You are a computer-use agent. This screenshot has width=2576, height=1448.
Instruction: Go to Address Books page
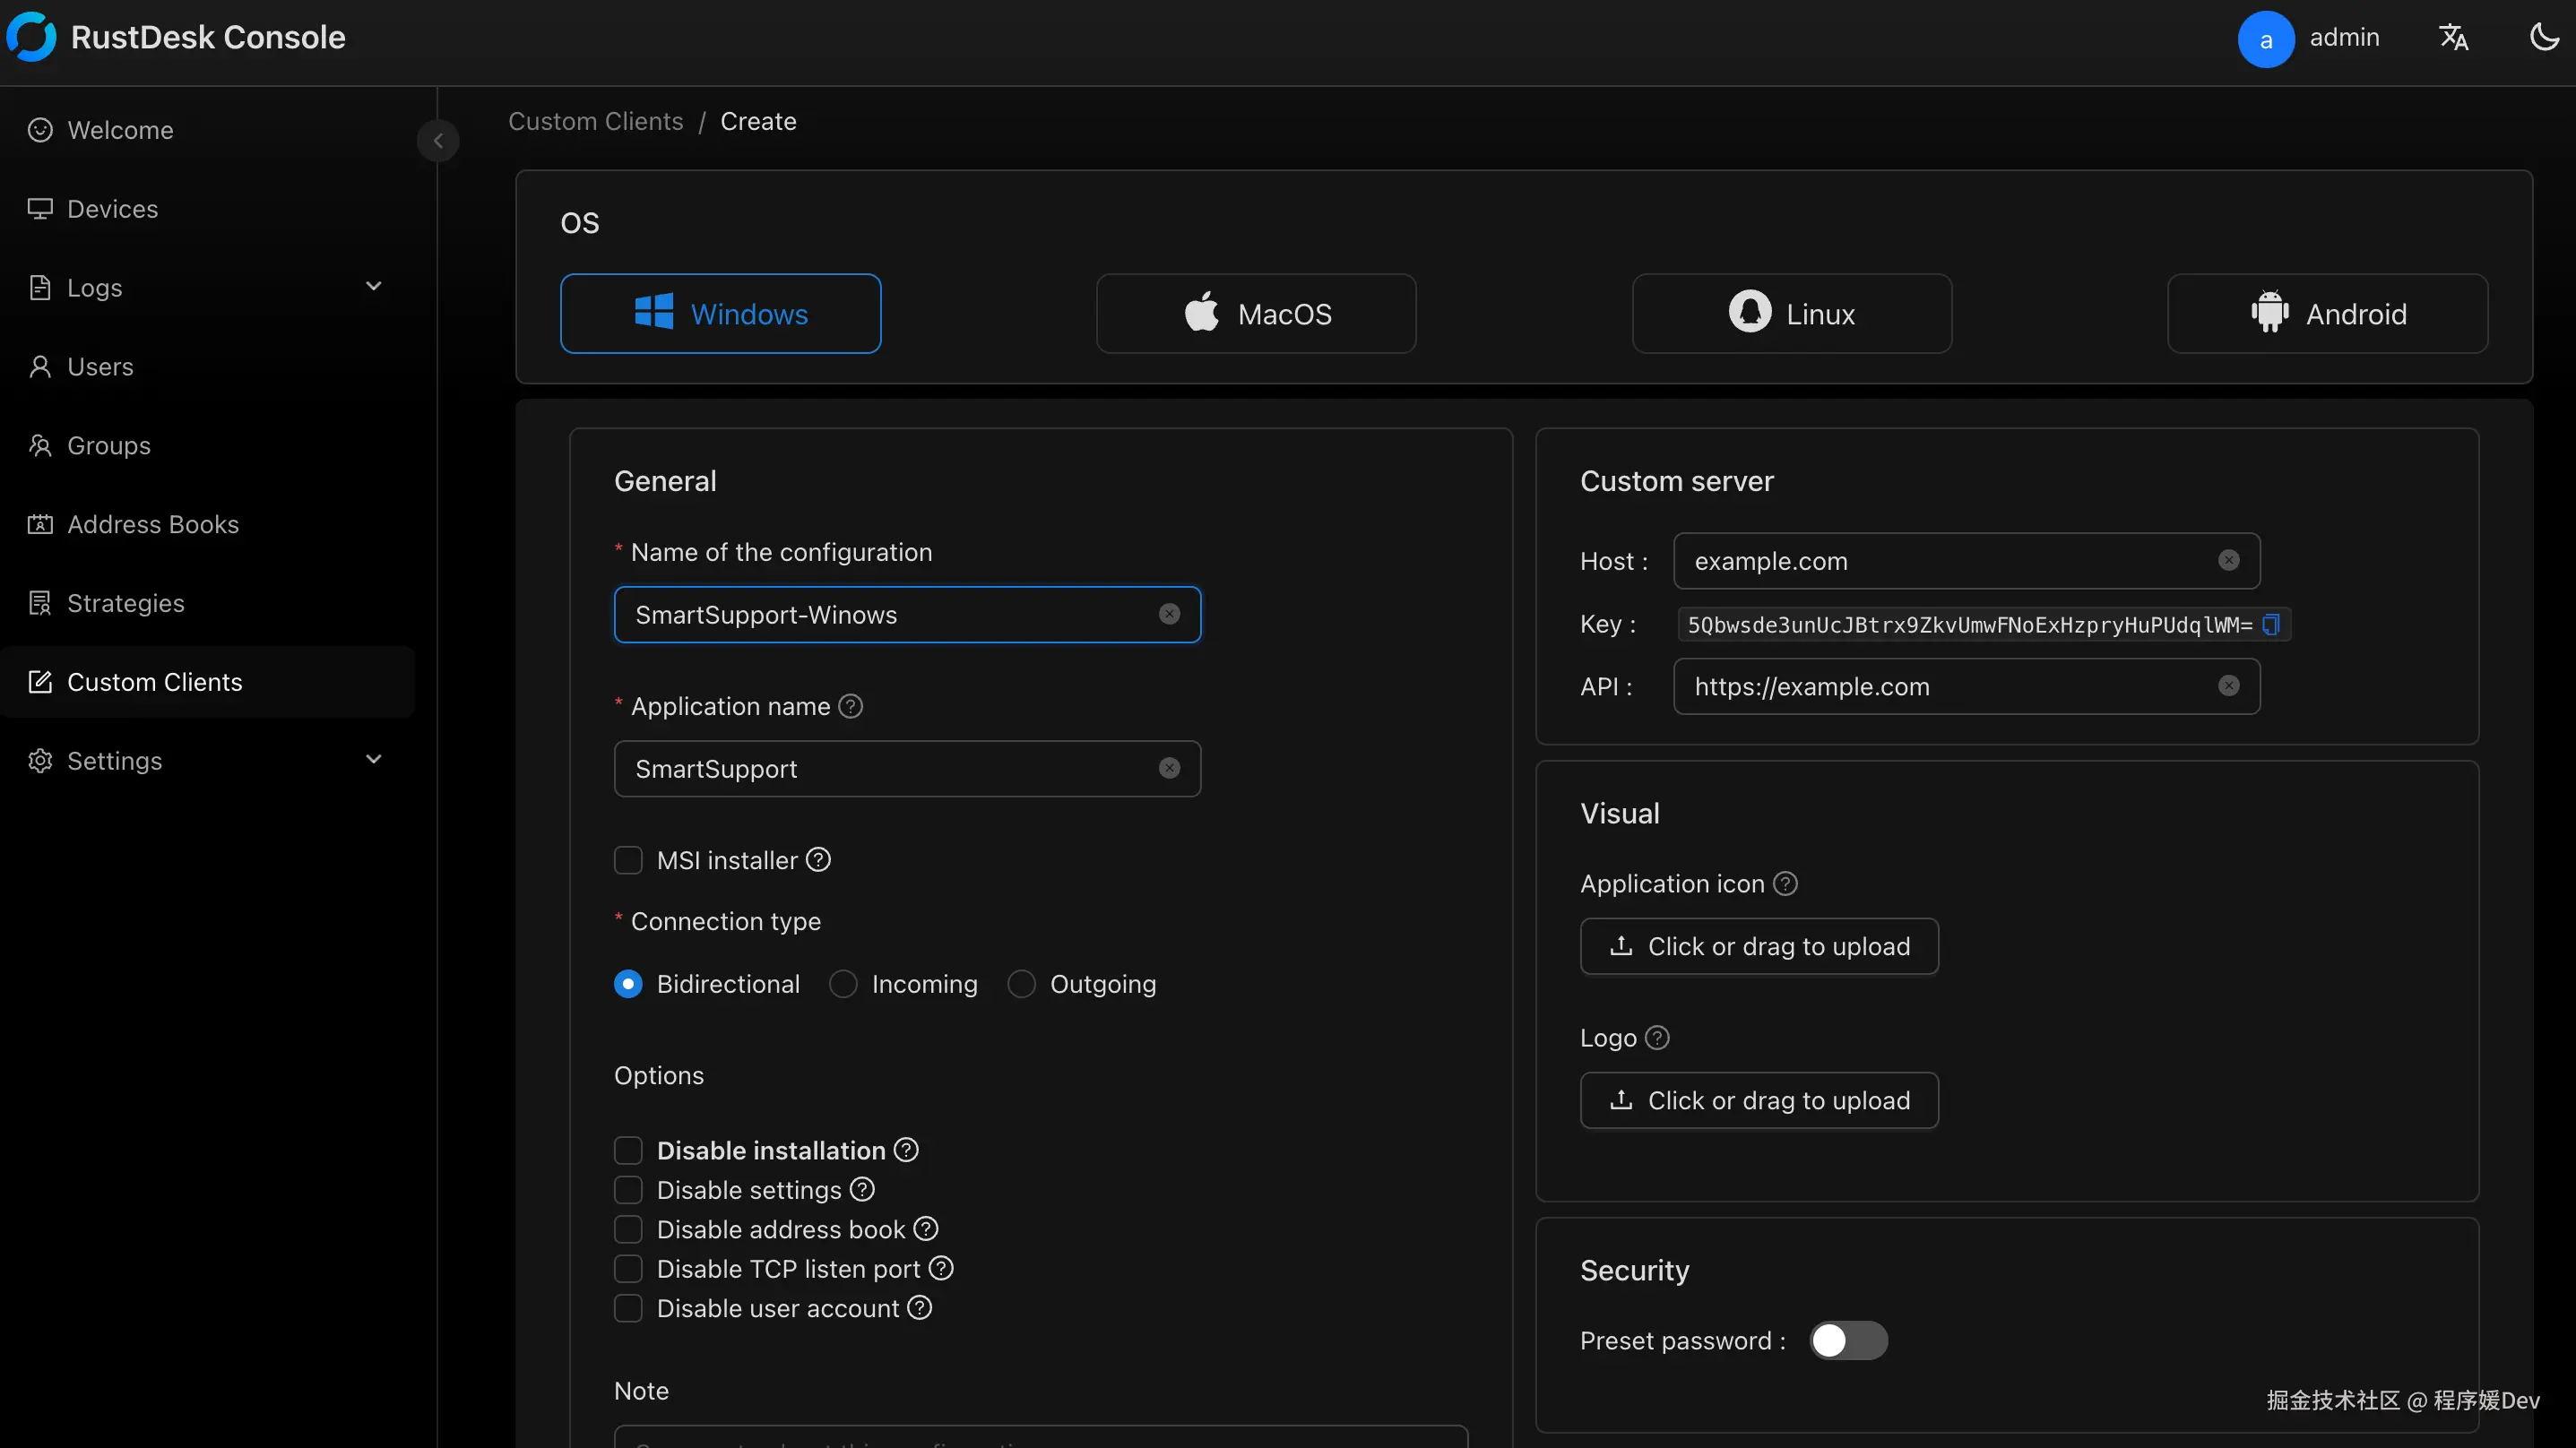(153, 524)
